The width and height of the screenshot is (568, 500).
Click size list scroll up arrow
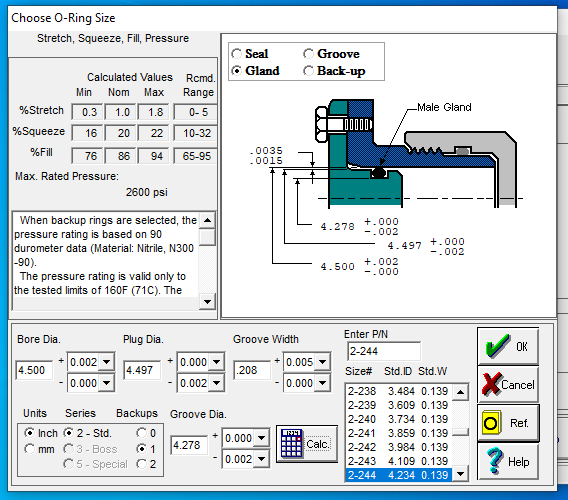(x=460, y=392)
